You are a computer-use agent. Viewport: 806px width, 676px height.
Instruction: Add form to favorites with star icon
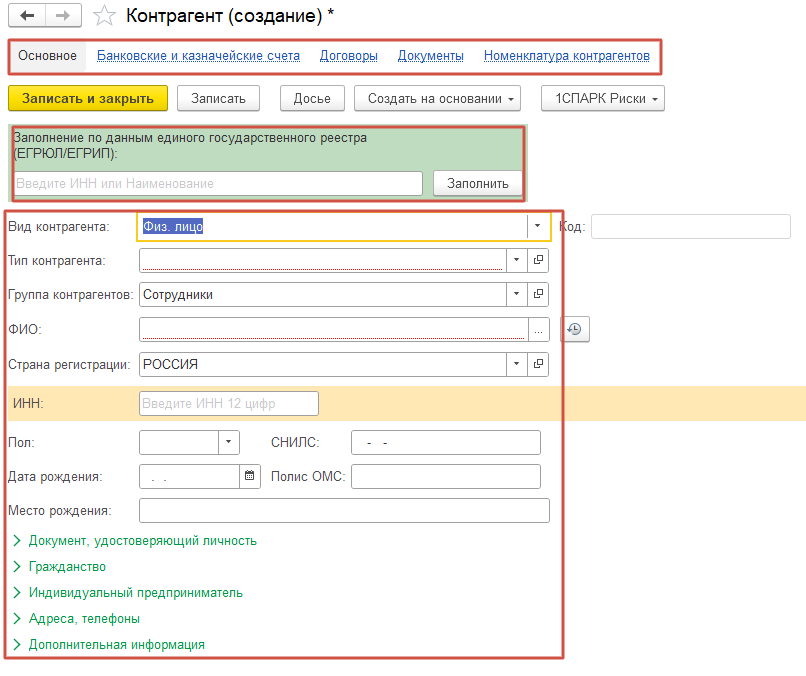104,15
